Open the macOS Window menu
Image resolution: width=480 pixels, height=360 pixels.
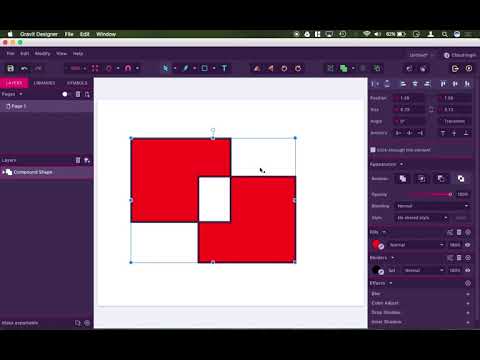(x=106, y=34)
